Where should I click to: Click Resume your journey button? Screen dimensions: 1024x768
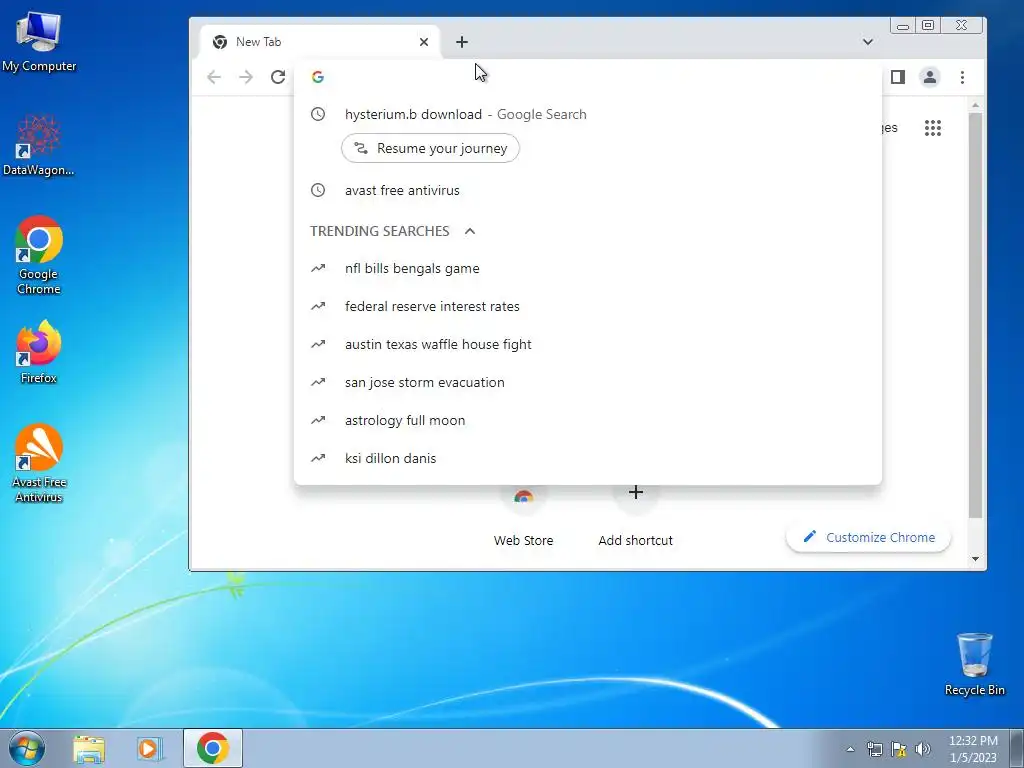click(430, 148)
